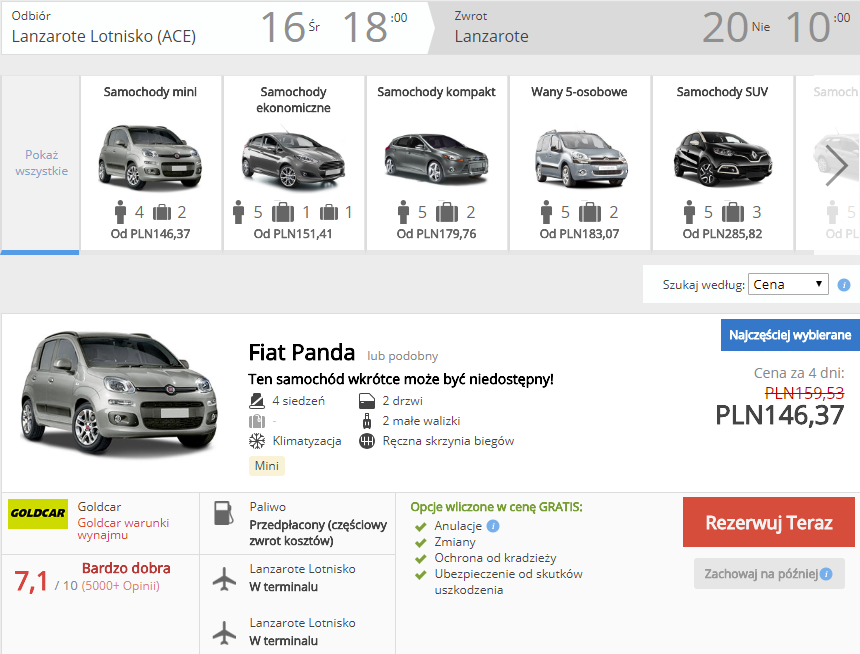Image resolution: width=860 pixels, height=654 pixels.
Task: Click the suitcase icon on Samochody mini
Action: 162,212
